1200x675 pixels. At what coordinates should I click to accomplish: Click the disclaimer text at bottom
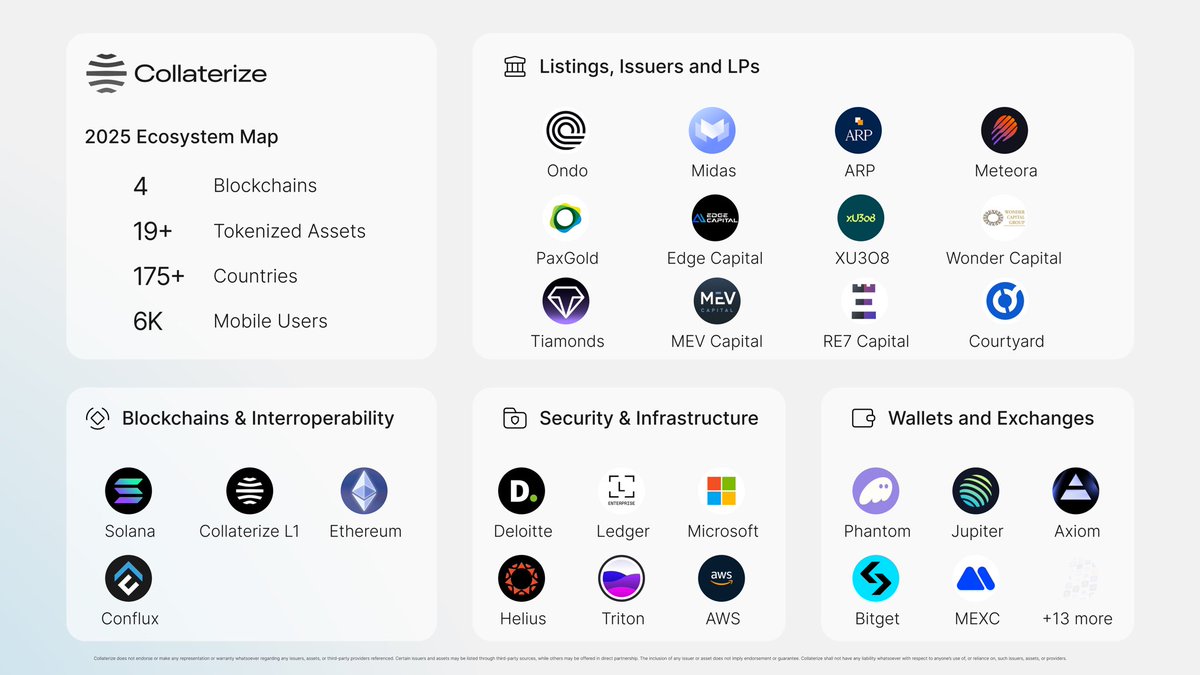pyautogui.click(x=580, y=658)
